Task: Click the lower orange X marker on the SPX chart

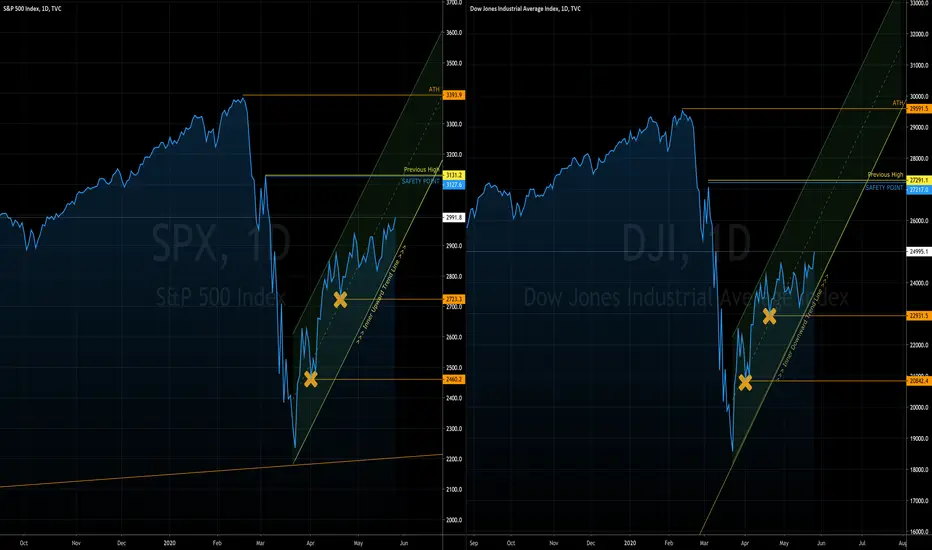Action: click(310, 379)
